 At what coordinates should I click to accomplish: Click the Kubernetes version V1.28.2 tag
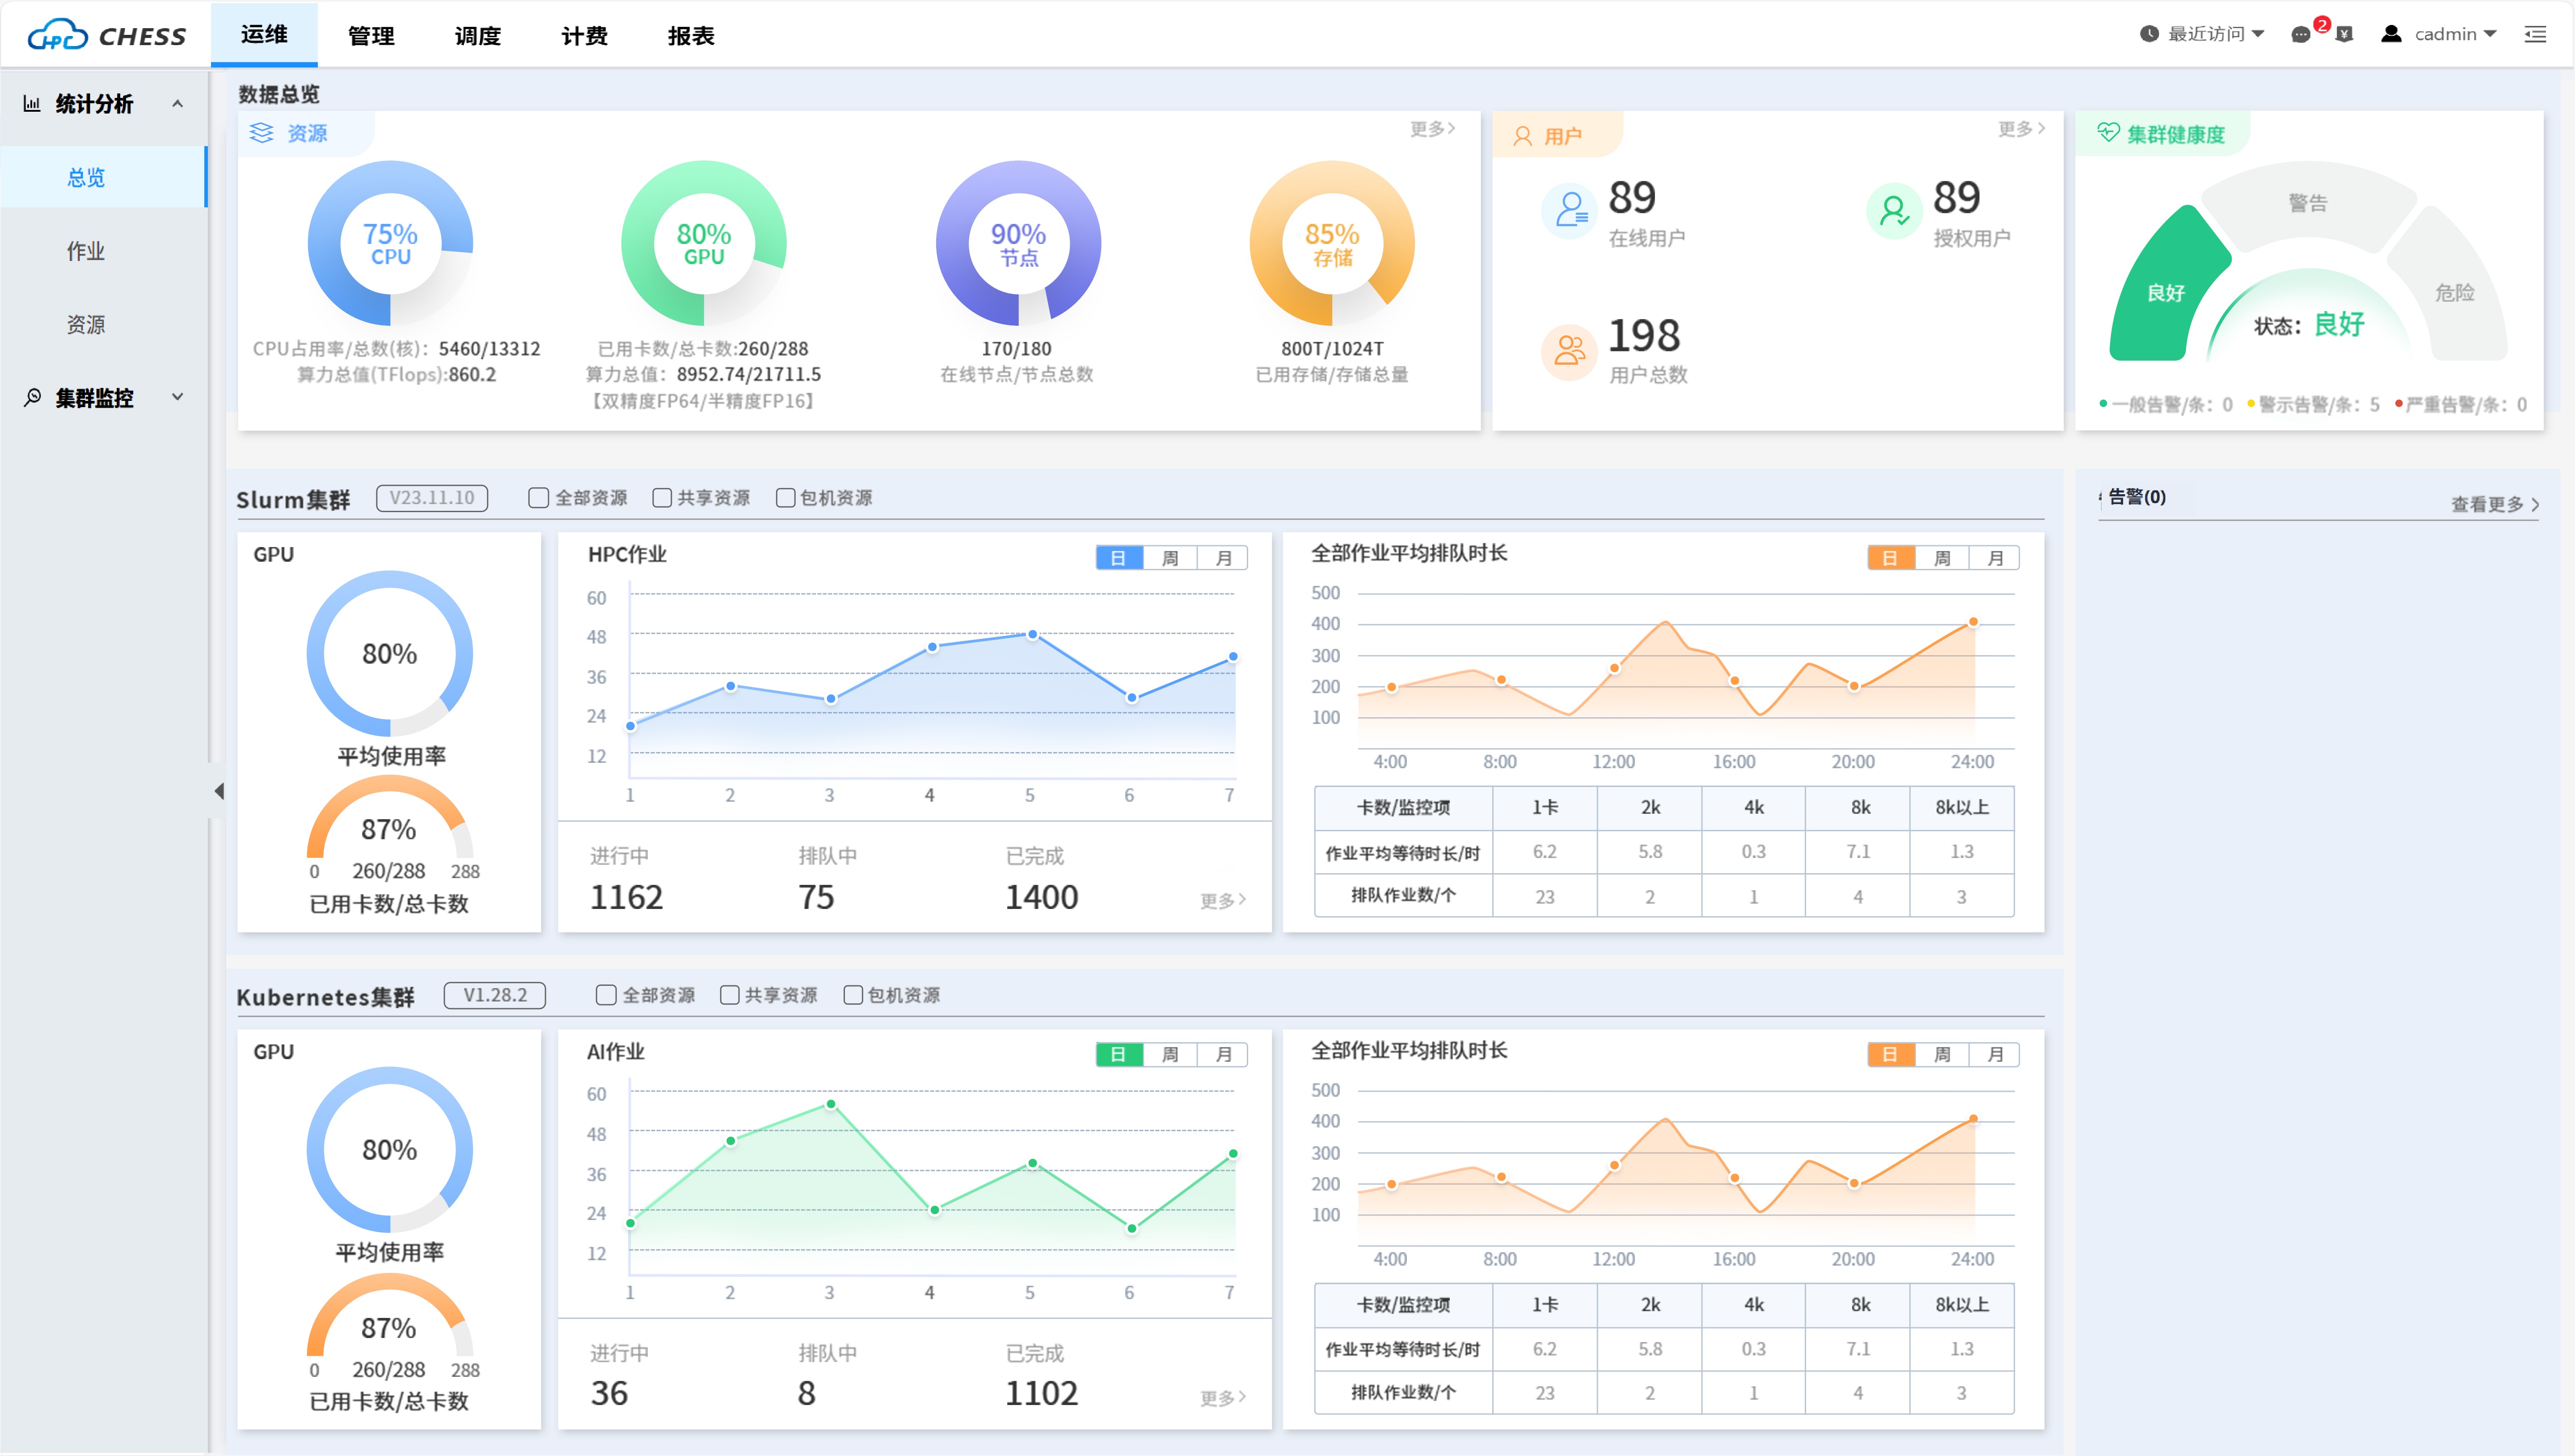495,995
